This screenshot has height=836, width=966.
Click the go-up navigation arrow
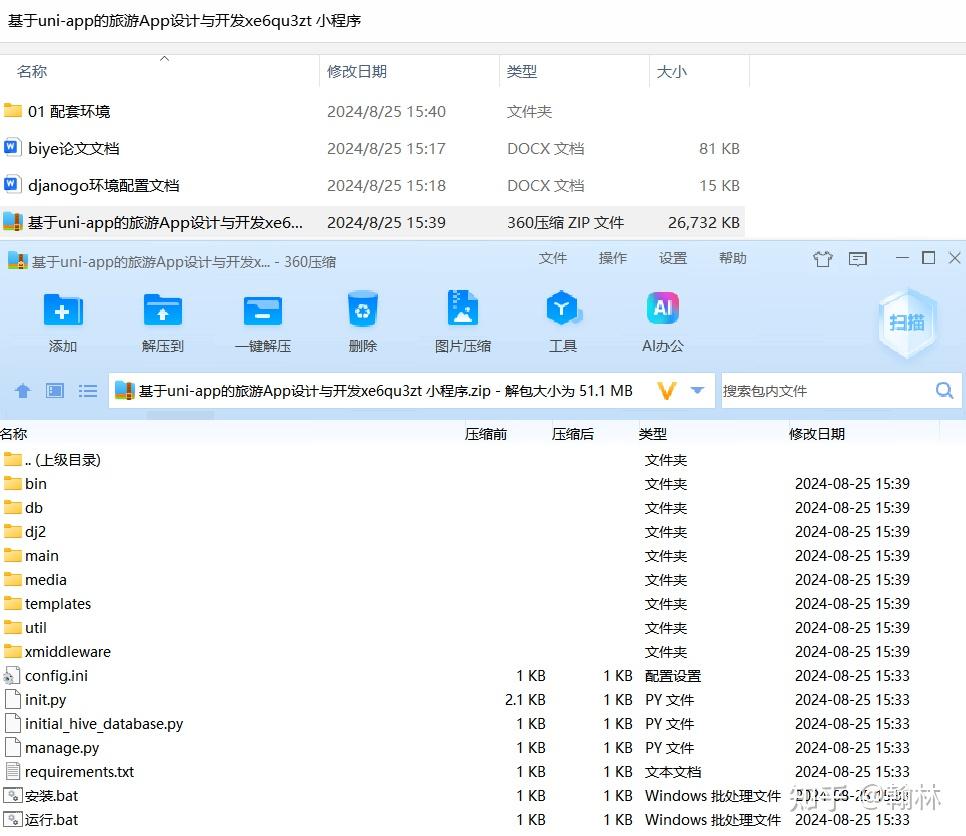[x=22, y=391]
